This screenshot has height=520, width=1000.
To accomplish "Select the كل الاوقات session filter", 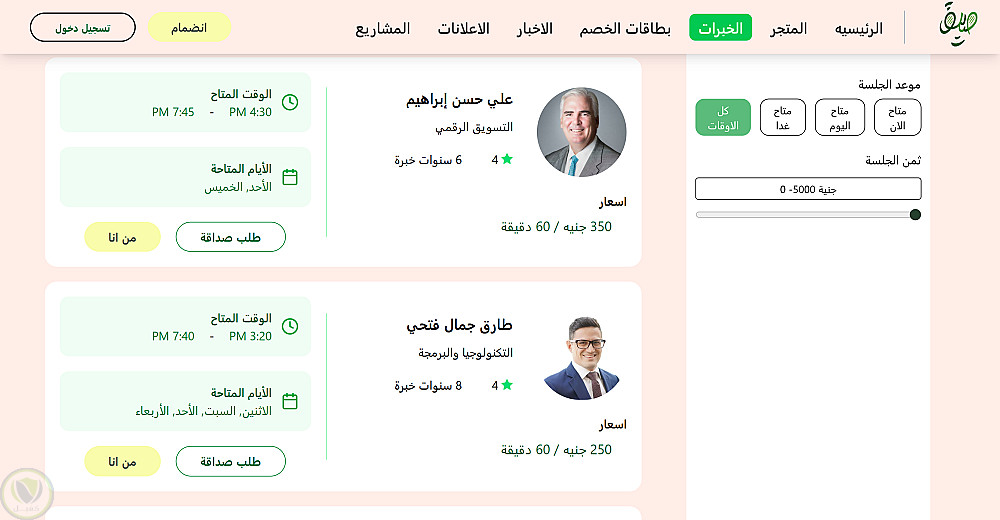I will coord(723,118).
